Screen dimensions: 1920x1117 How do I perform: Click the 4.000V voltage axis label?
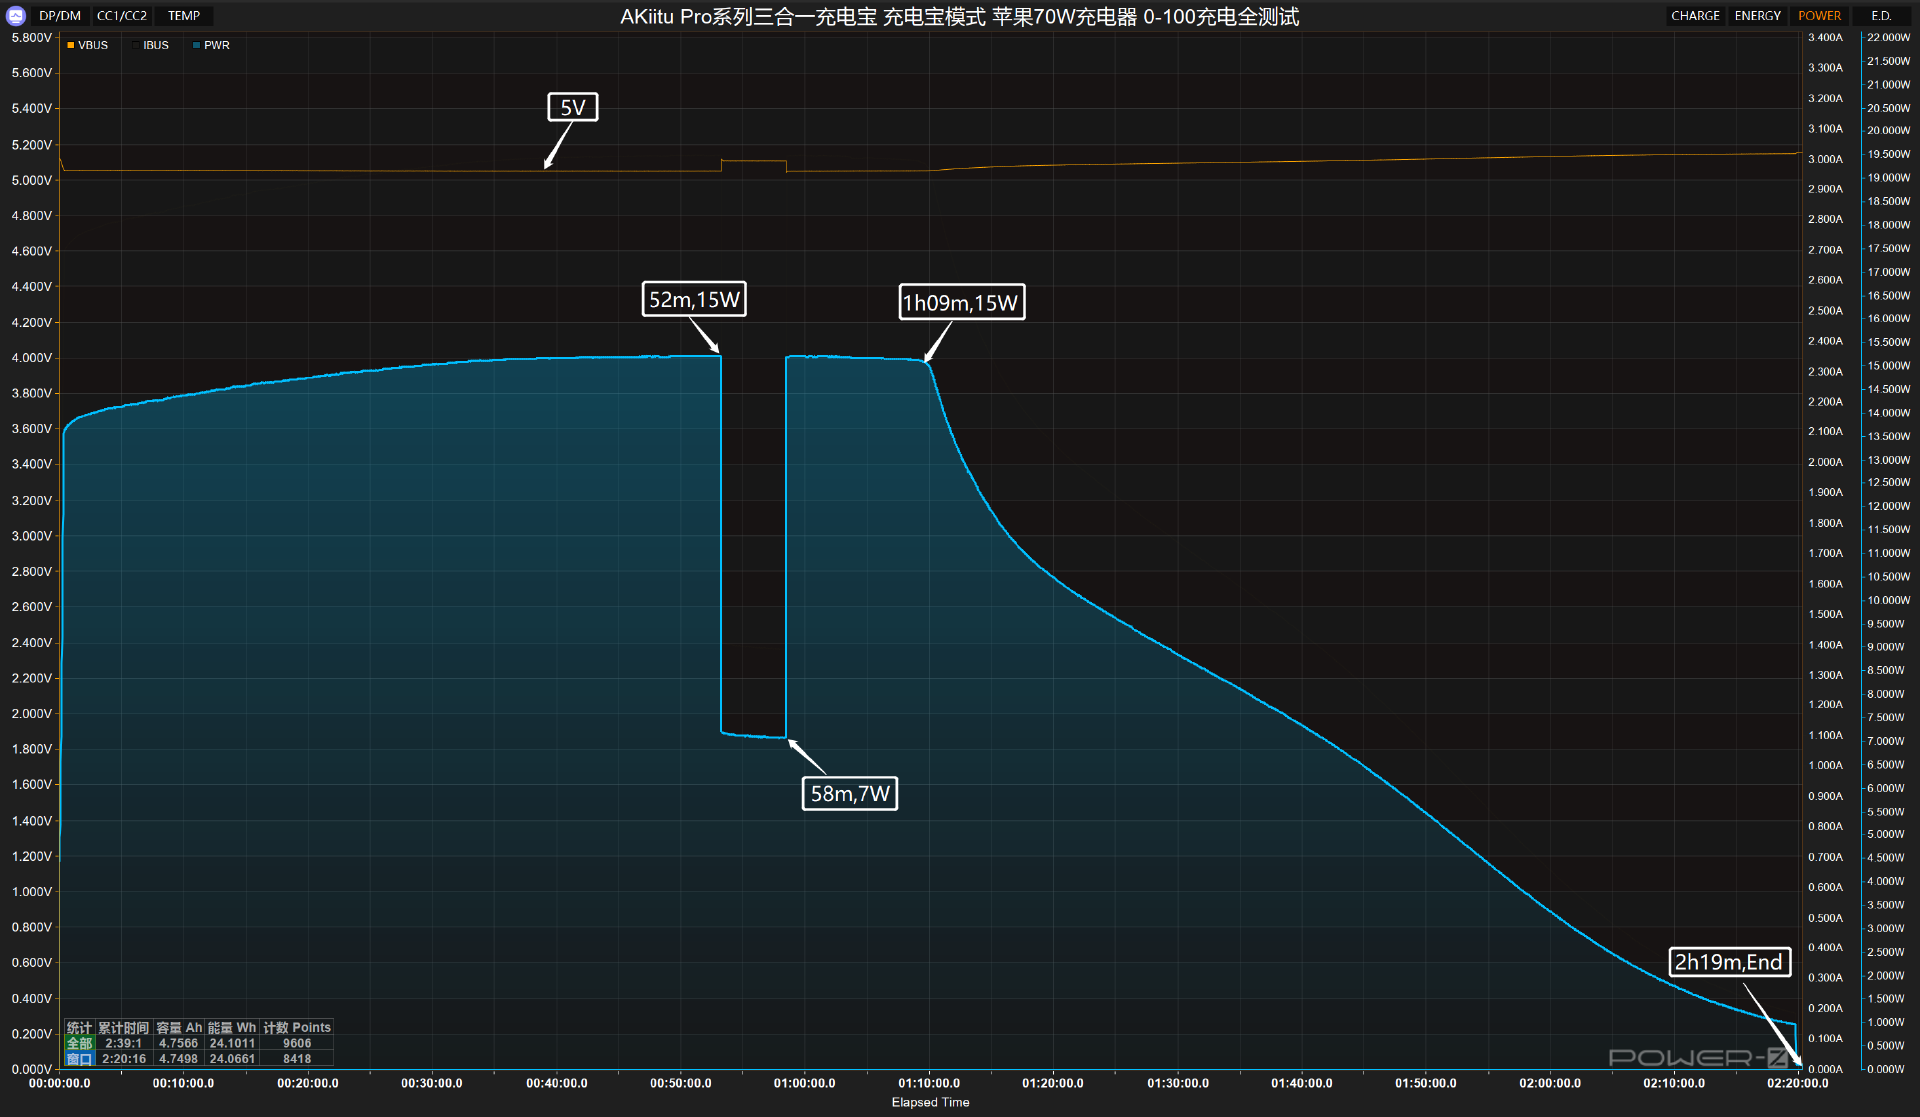(31, 358)
